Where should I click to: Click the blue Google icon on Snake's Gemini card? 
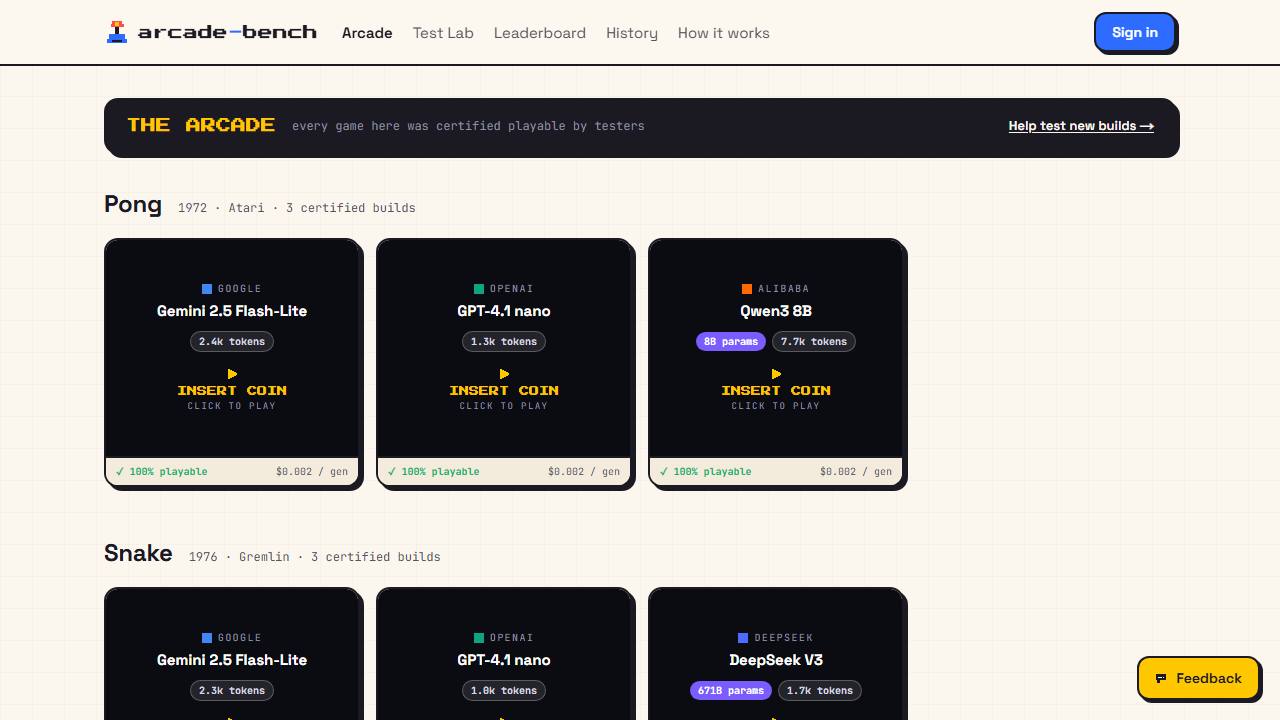click(x=207, y=638)
